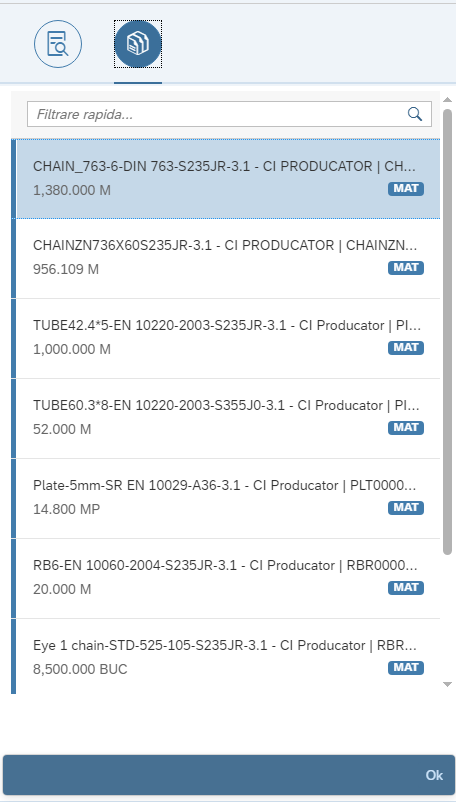Viewport: 456px width, 802px height.
Task: Click the MAT badge on CHAINZN736X60S235JR item
Action: click(x=406, y=268)
